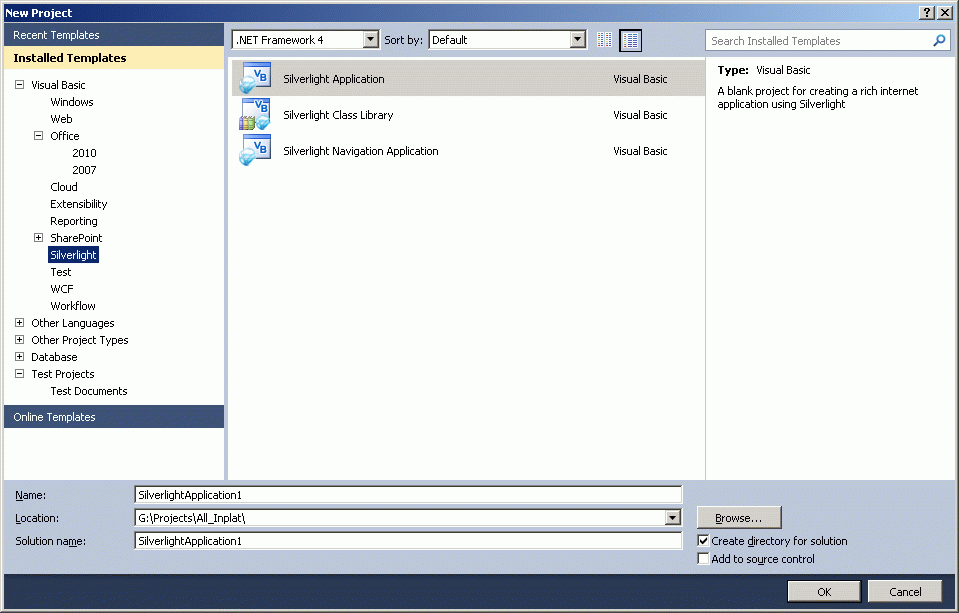Select Windows under Visual Basic
Viewport: 959px width, 613px height.
pyautogui.click(x=72, y=102)
